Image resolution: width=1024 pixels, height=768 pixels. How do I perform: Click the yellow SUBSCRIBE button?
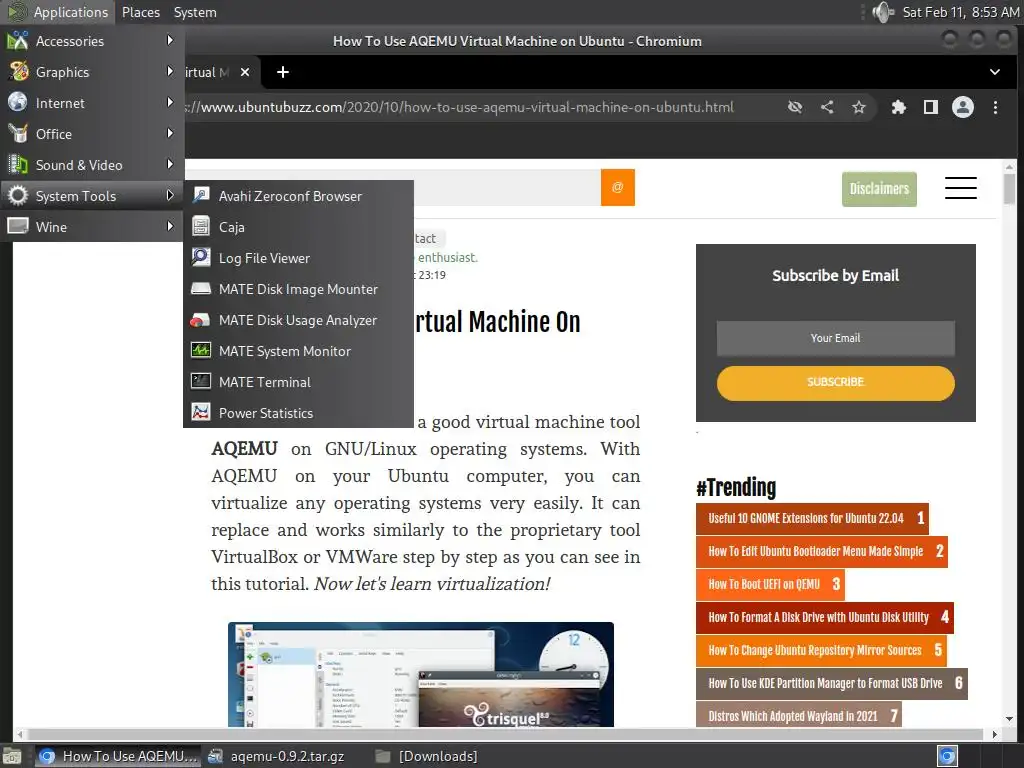point(835,383)
